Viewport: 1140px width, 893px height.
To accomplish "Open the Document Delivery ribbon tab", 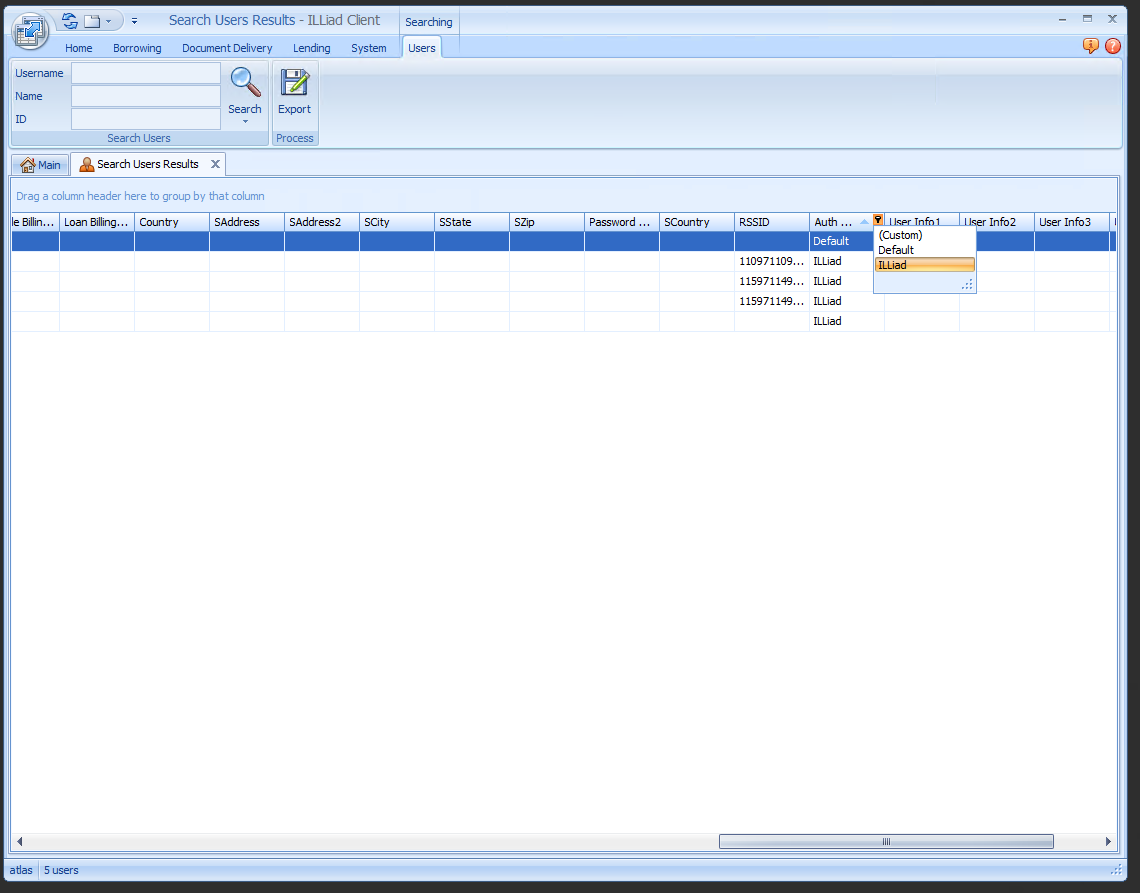I will point(227,48).
